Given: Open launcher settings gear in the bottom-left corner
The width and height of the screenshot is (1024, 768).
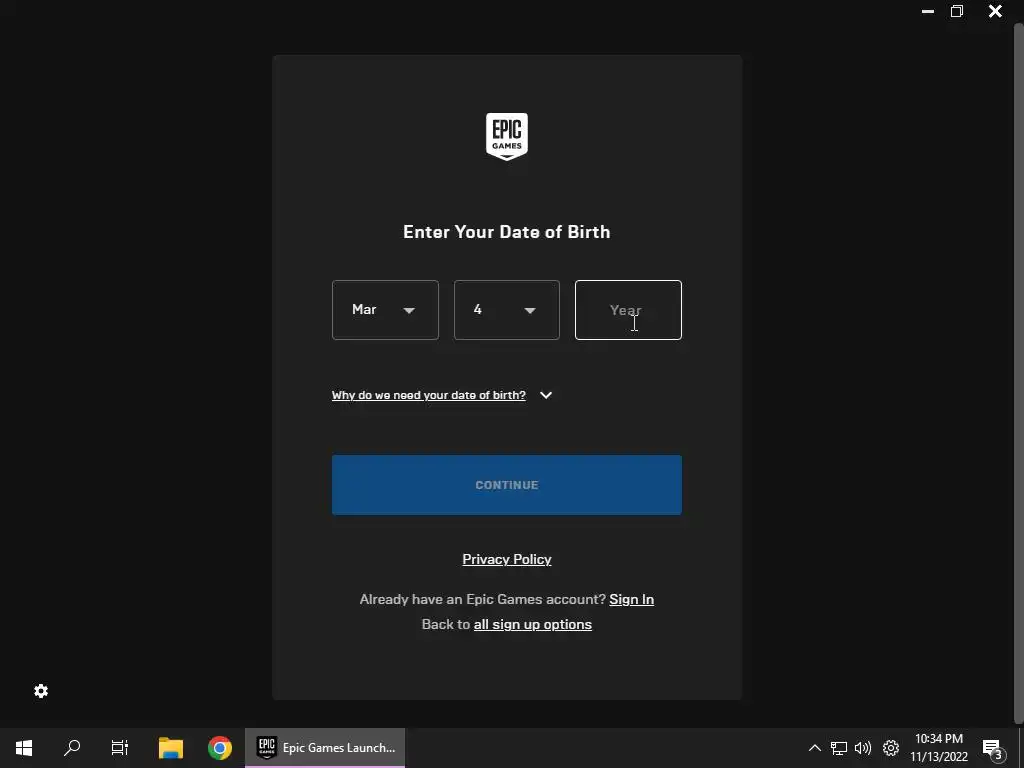Looking at the screenshot, I should (x=41, y=691).
